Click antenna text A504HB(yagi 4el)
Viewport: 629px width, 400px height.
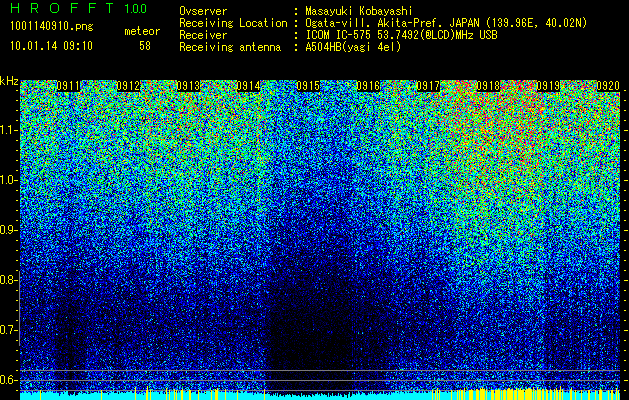[x=353, y=47]
